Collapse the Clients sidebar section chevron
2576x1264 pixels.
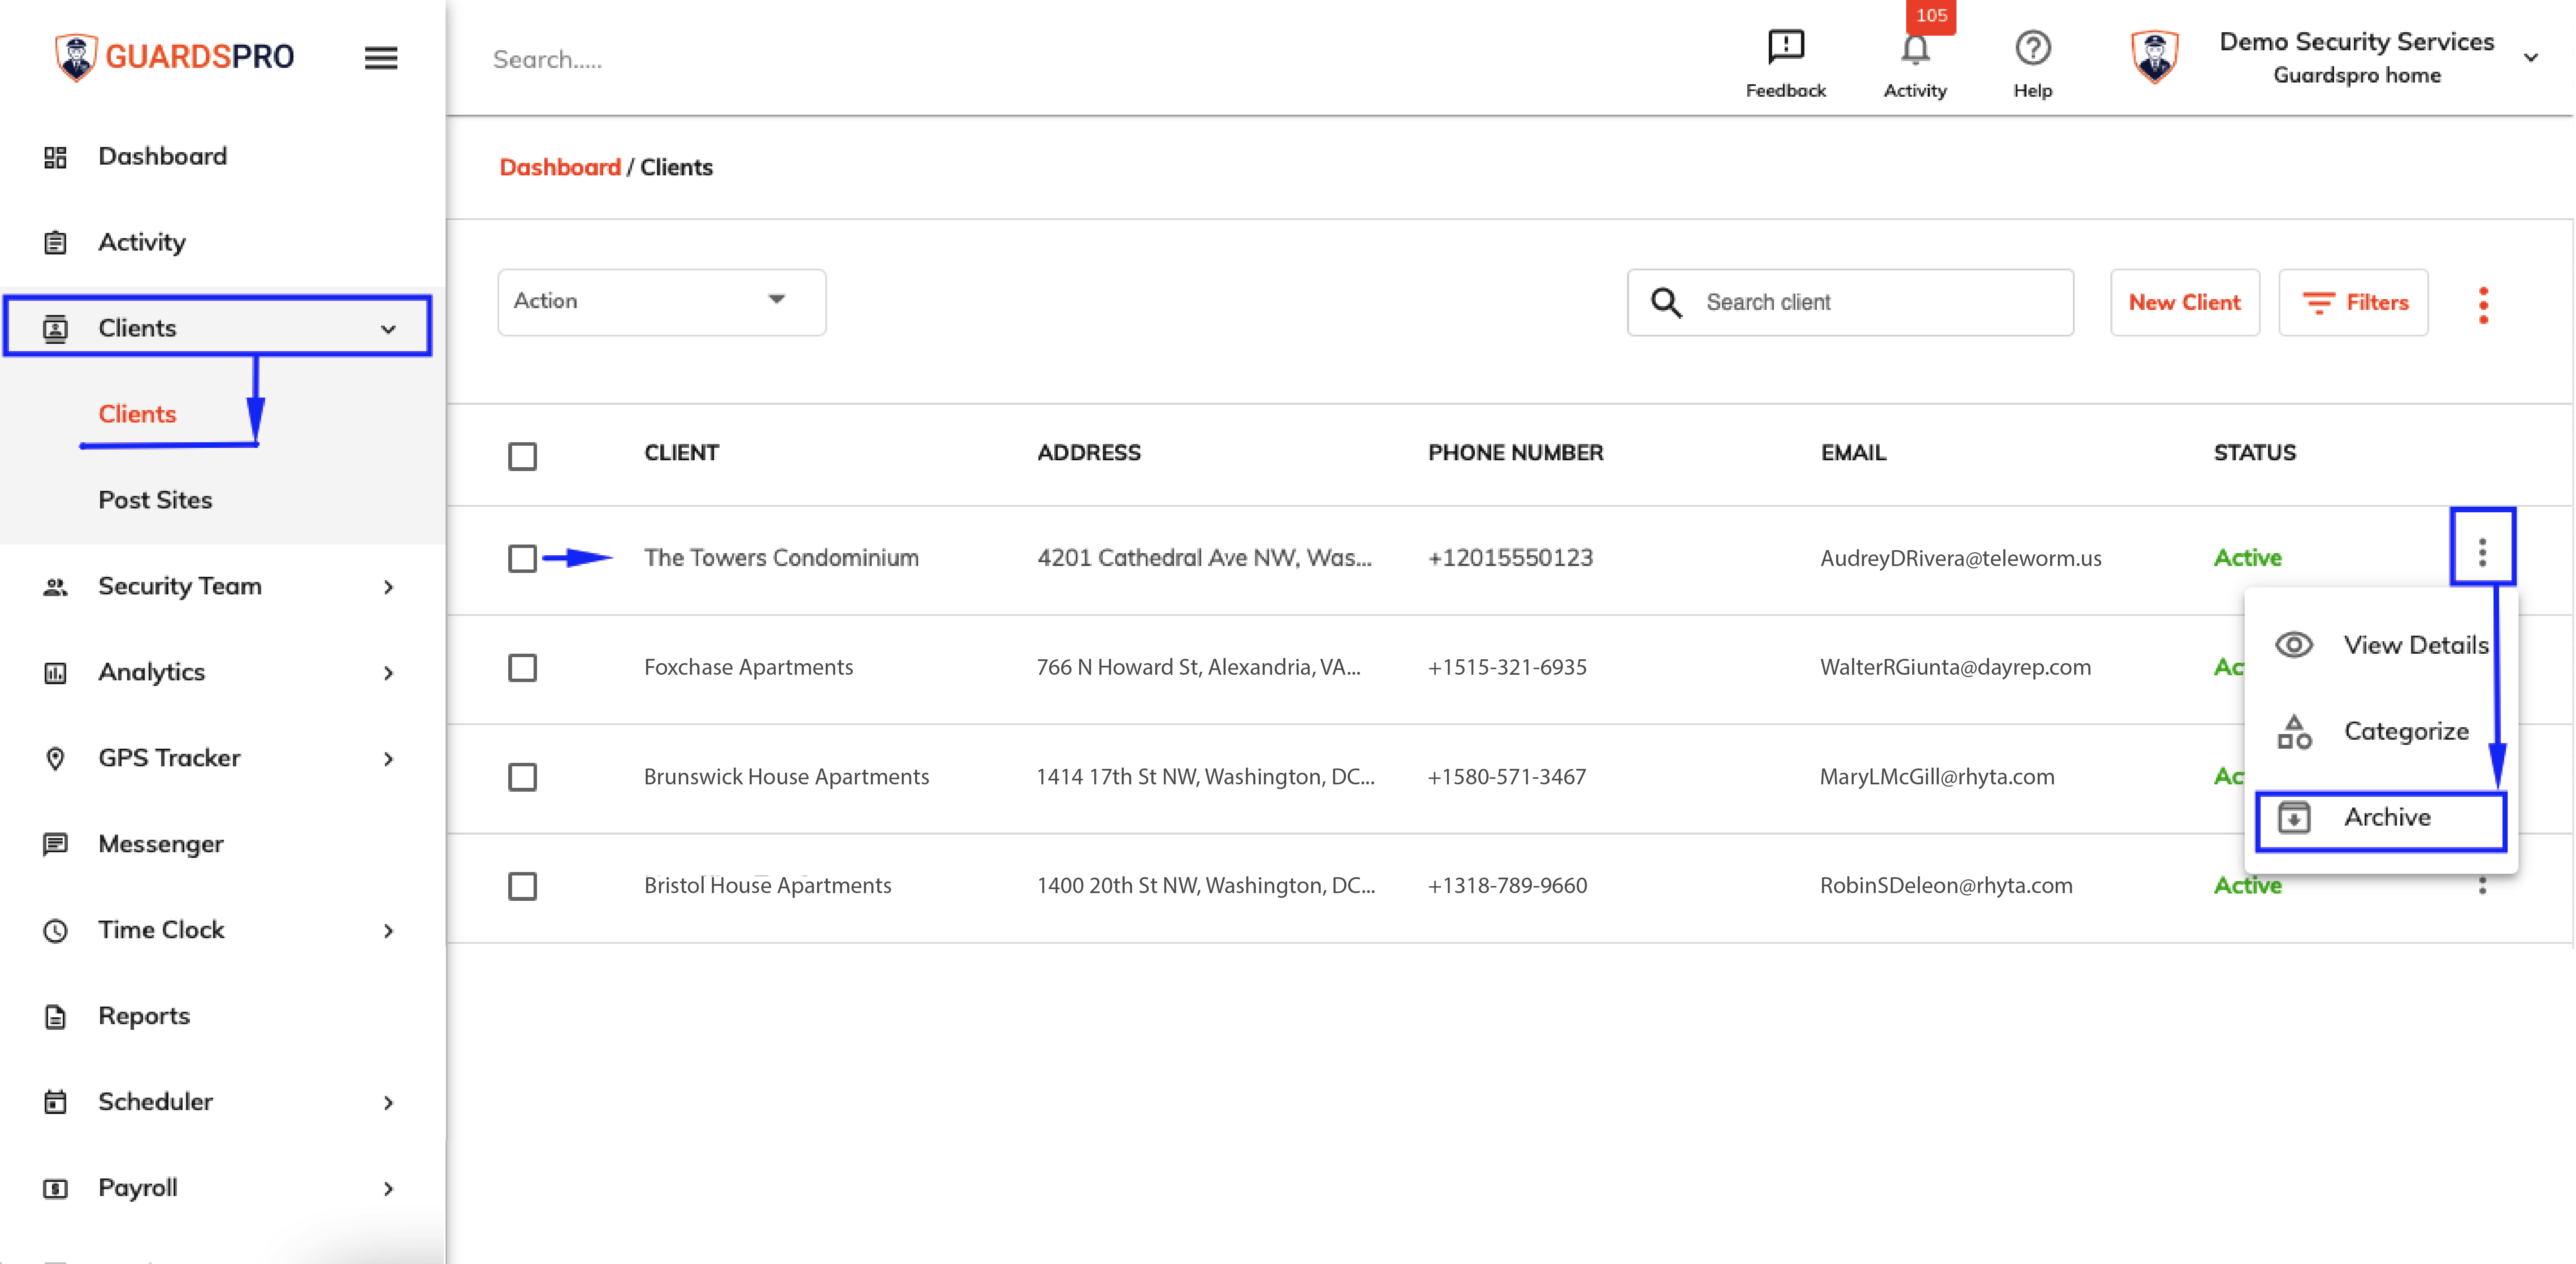(x=388, y=329)
